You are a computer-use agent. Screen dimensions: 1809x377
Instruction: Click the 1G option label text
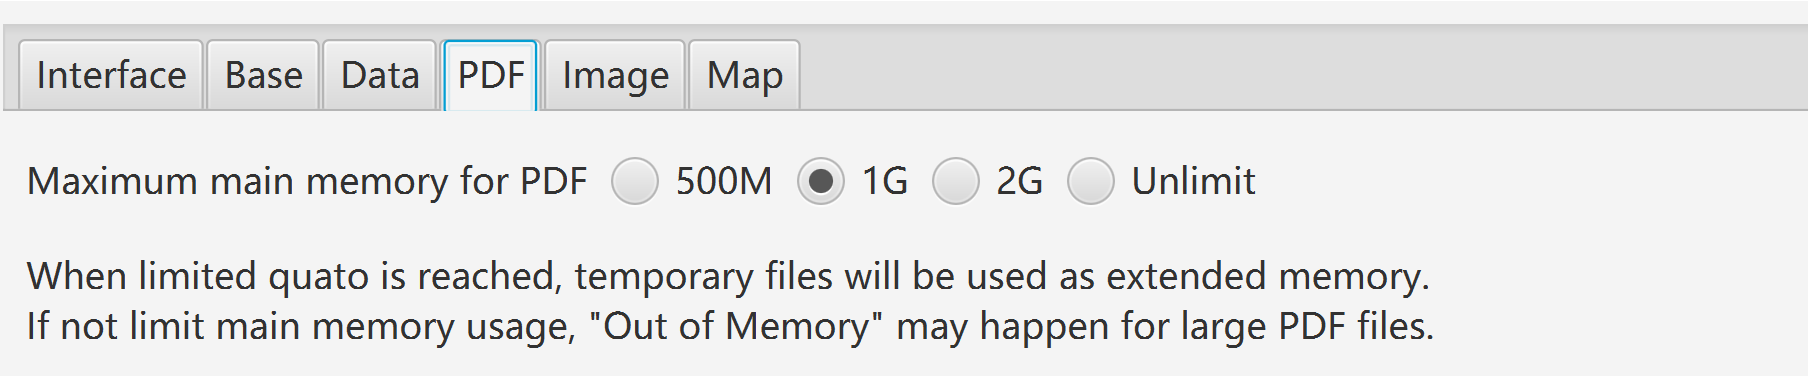[x=885, y=181]
